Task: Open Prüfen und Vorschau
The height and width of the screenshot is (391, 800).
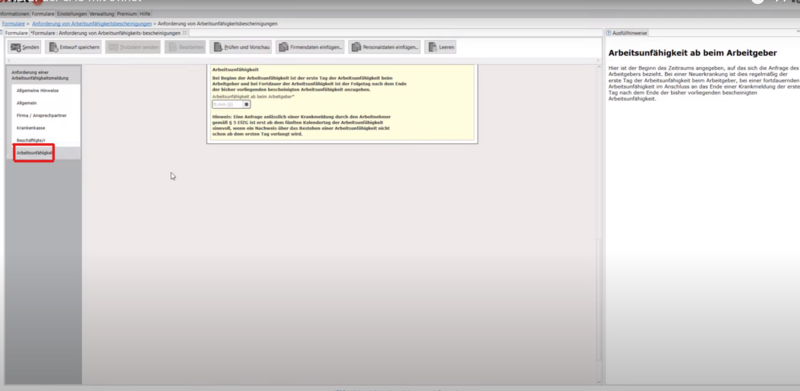Action: coord(241,47)
